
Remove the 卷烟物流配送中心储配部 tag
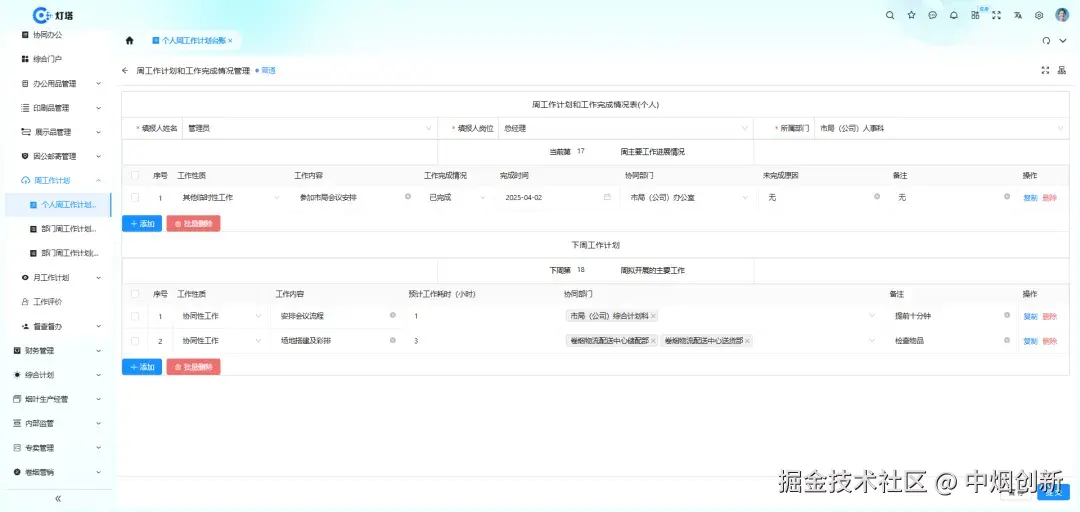653,341
